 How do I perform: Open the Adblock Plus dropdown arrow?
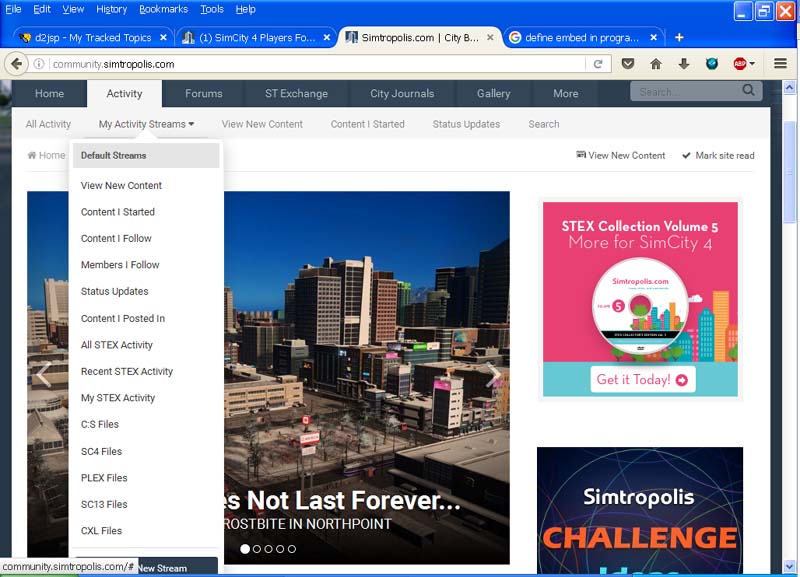tap(752, 64)
